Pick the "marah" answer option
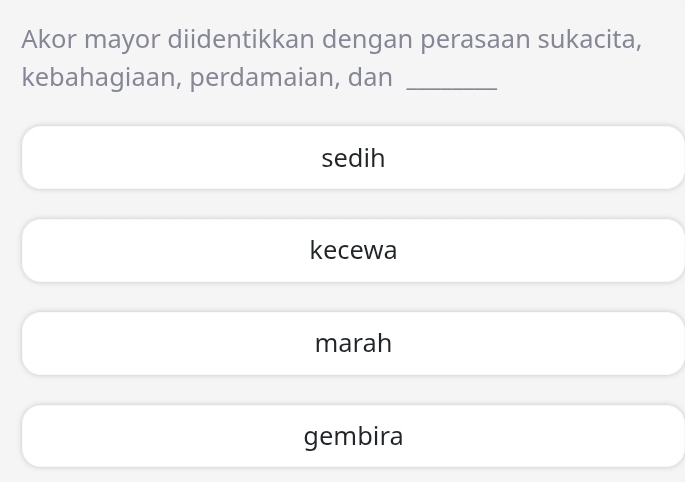Image resolution: width=685 pixels, height=482 pixels. (353, 344)
